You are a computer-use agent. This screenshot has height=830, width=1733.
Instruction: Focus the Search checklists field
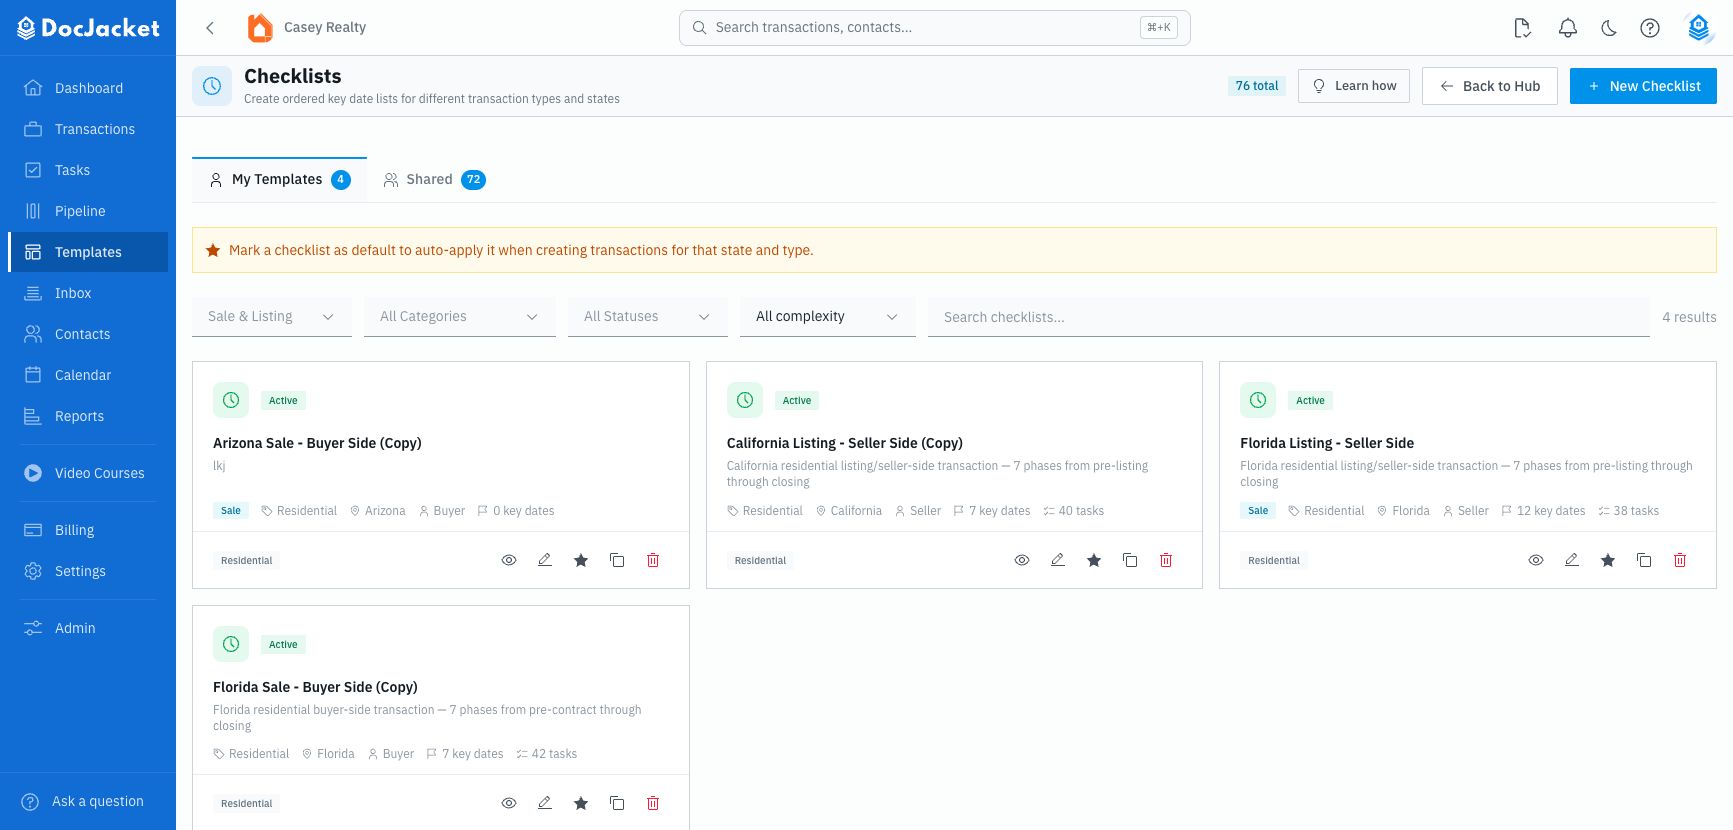pos(1289,317)
